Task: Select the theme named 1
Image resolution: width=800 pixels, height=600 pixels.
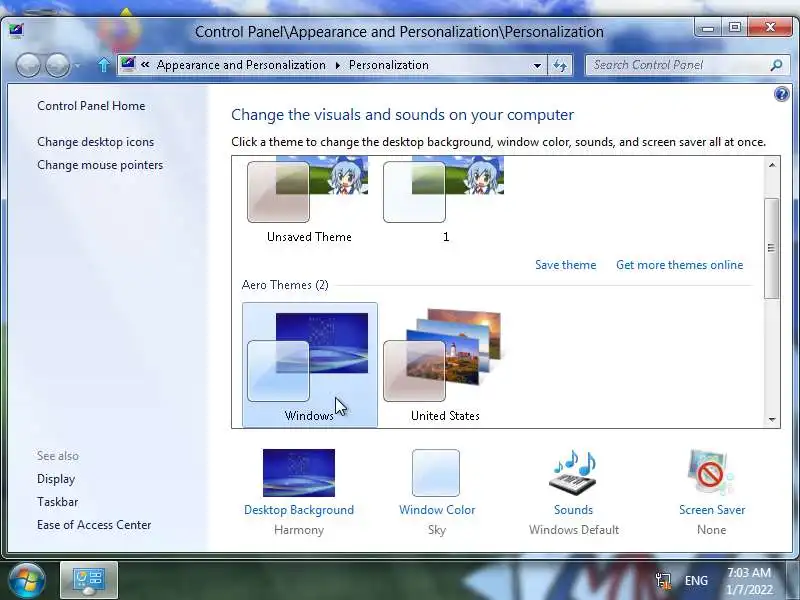Action: 445,200
